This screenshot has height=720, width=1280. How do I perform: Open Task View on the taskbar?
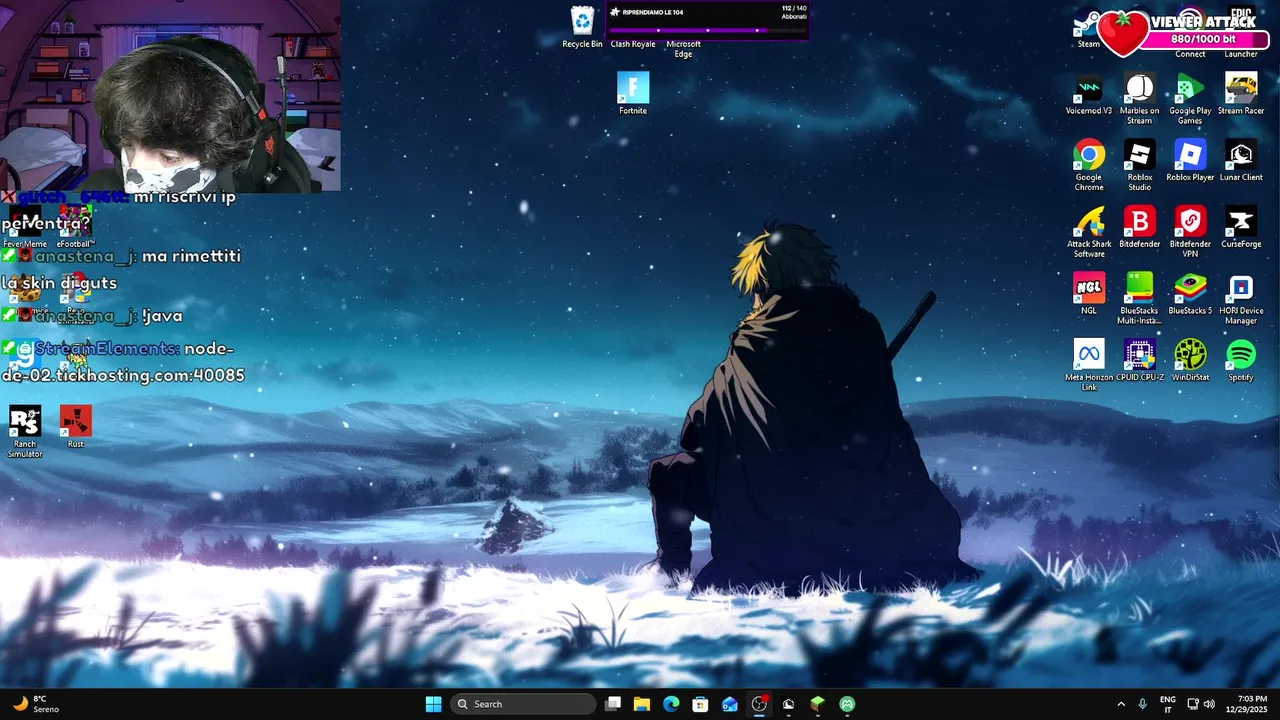click(613, 704)
